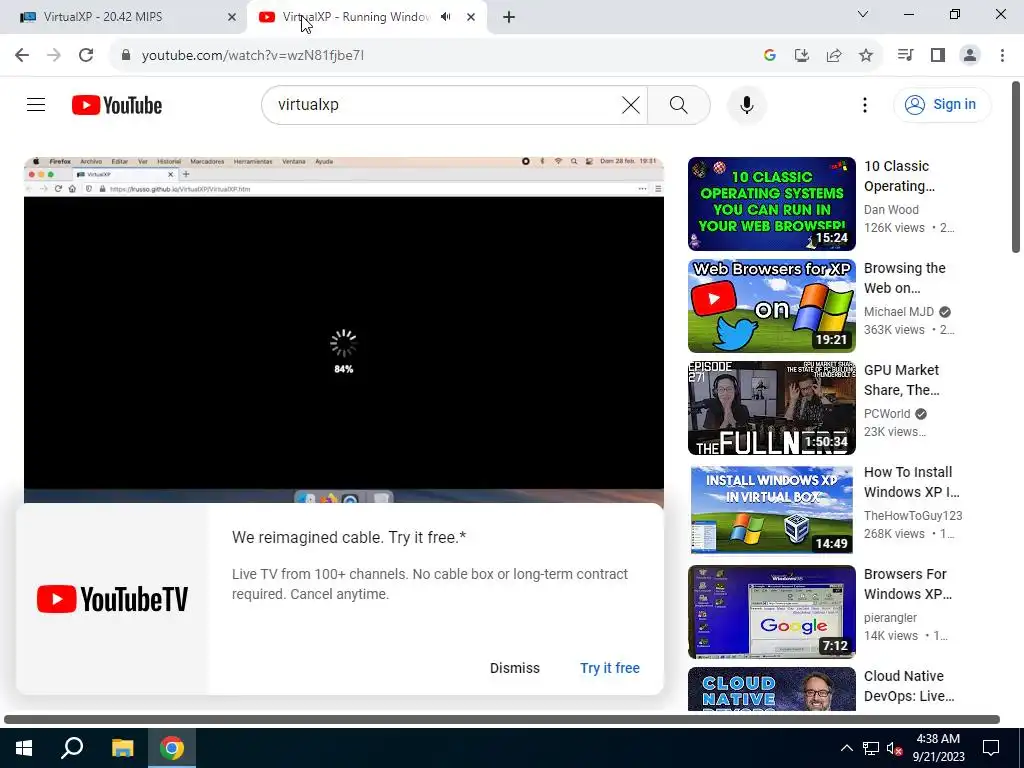Open The Full Nerd video thumbnail
The height and width of the screenshot is (768, 1024).
(x=771, y=408)
